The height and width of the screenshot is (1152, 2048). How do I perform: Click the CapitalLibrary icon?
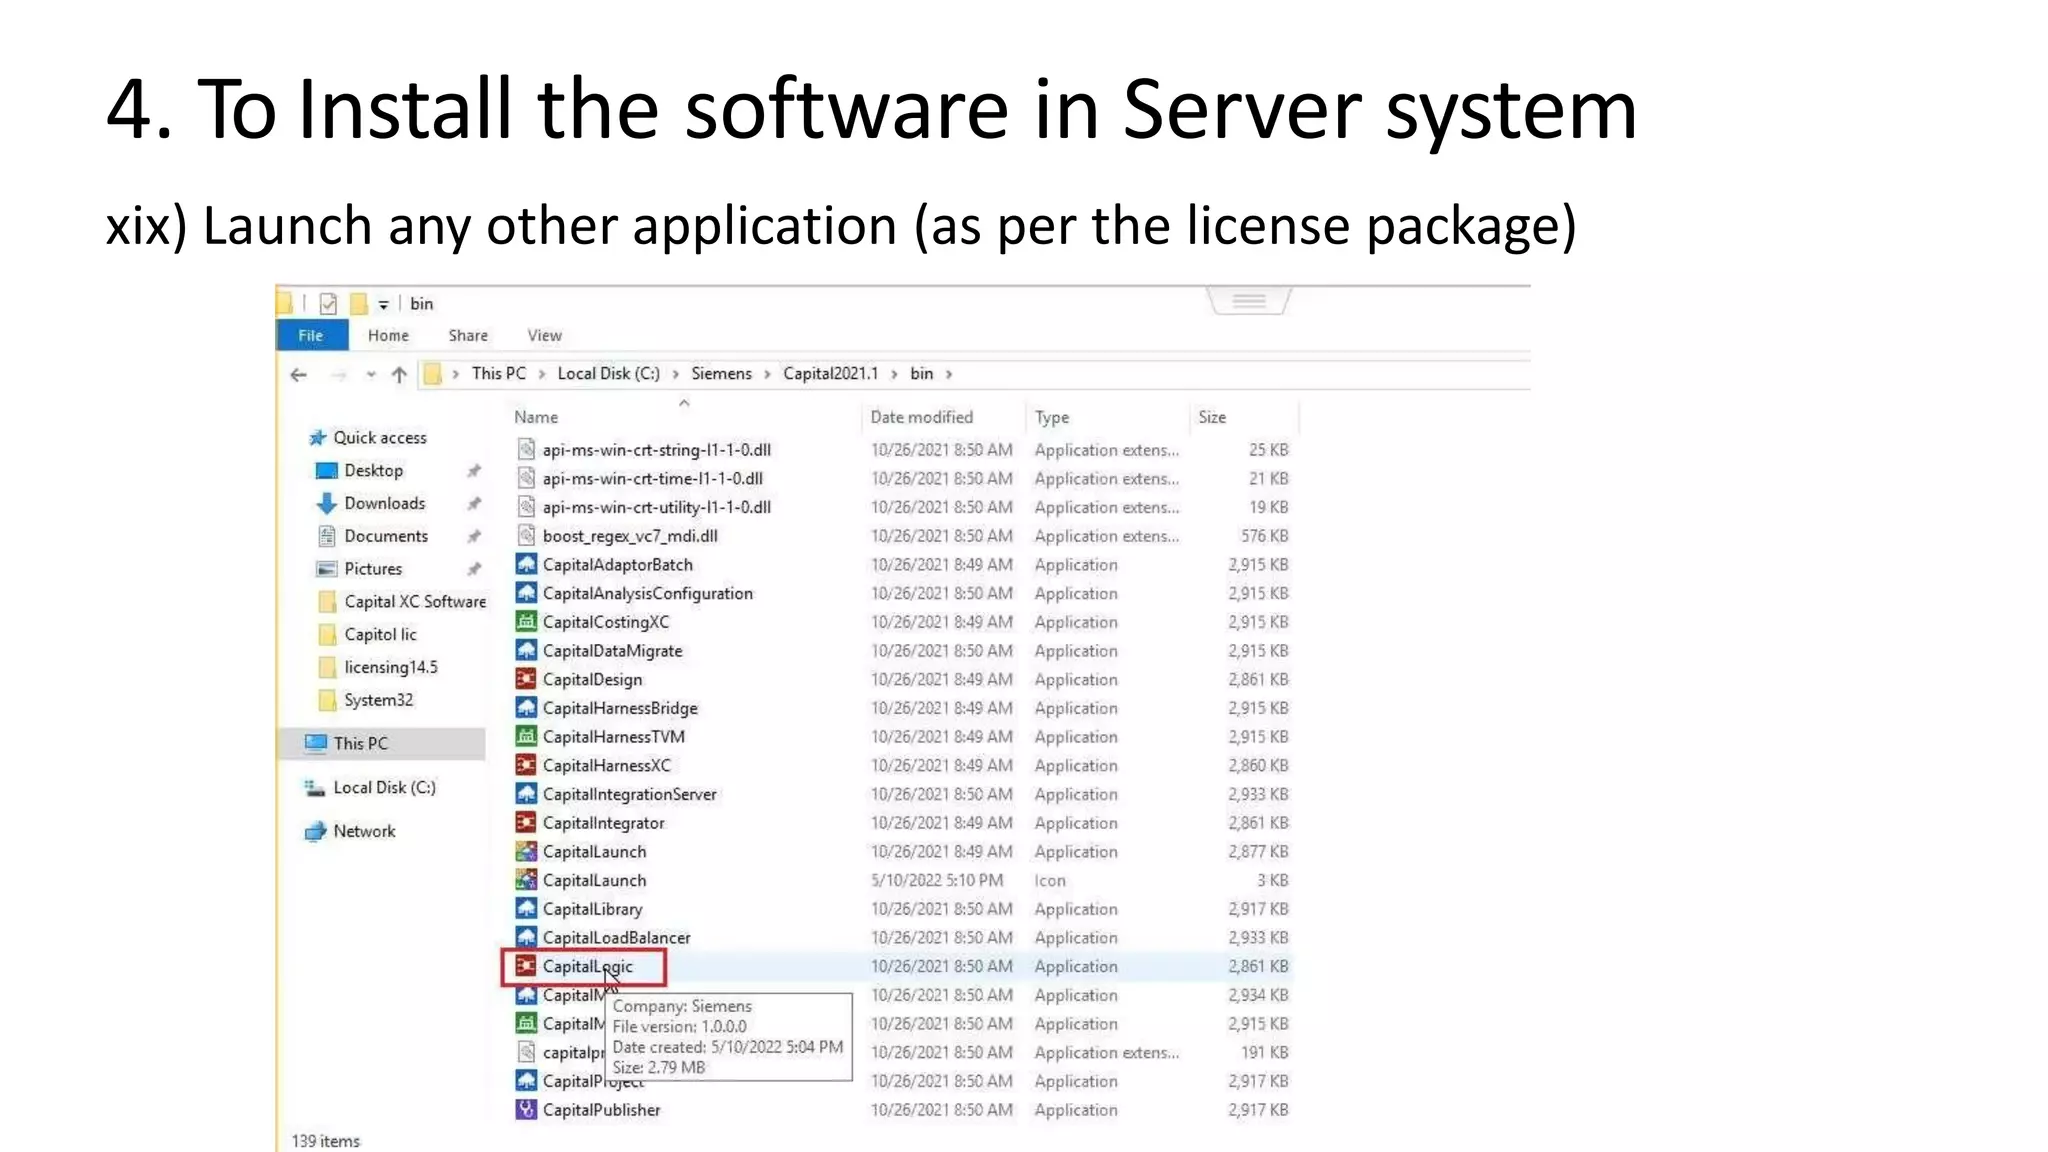point(525,908)
